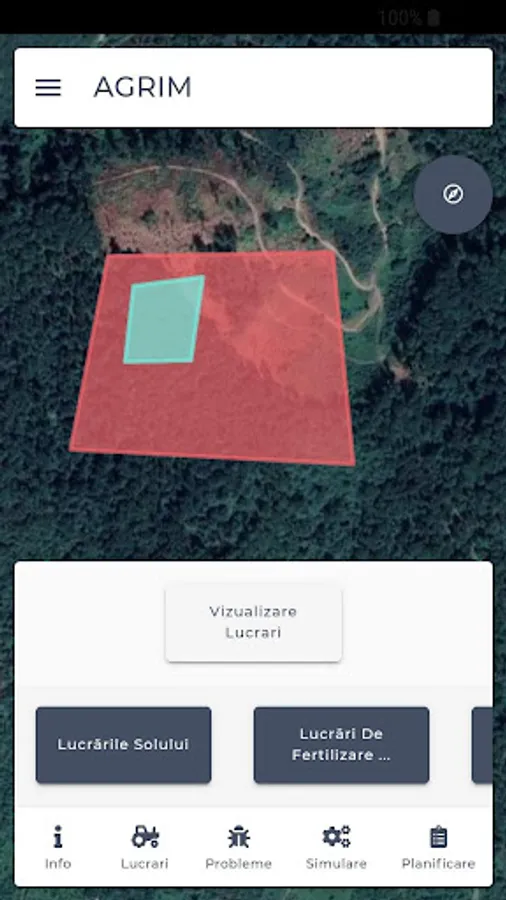Click the battery icon in status bar

click(434, 18)
